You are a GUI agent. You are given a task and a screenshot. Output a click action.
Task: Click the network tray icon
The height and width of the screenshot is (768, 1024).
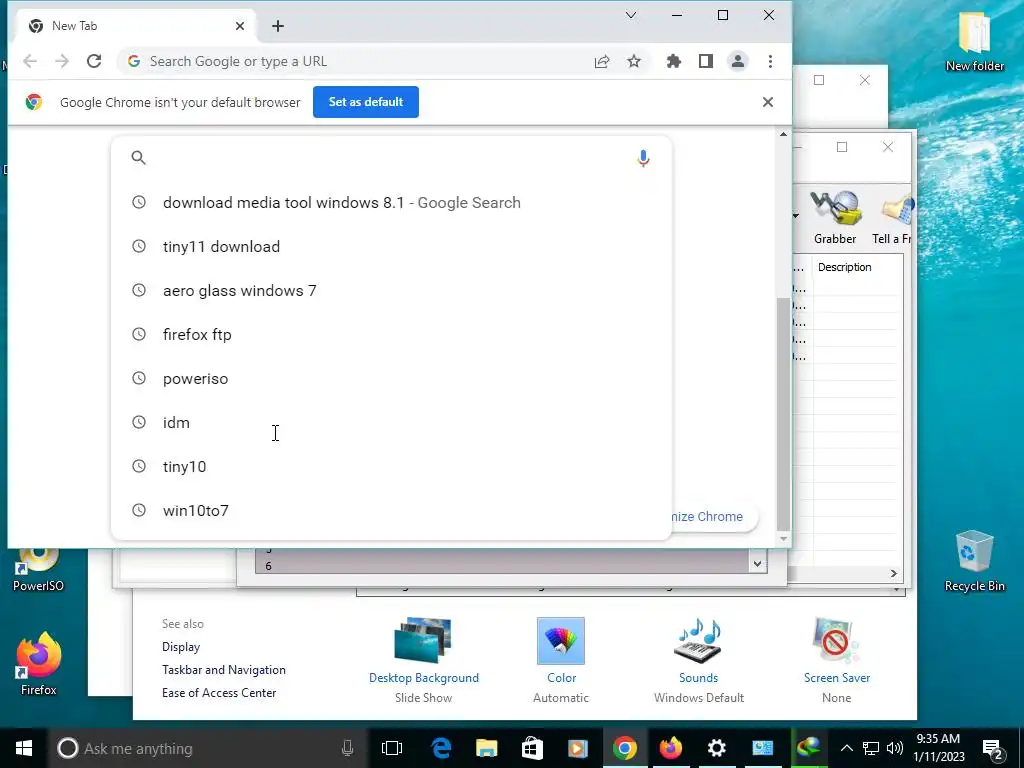tap(871, 748)
